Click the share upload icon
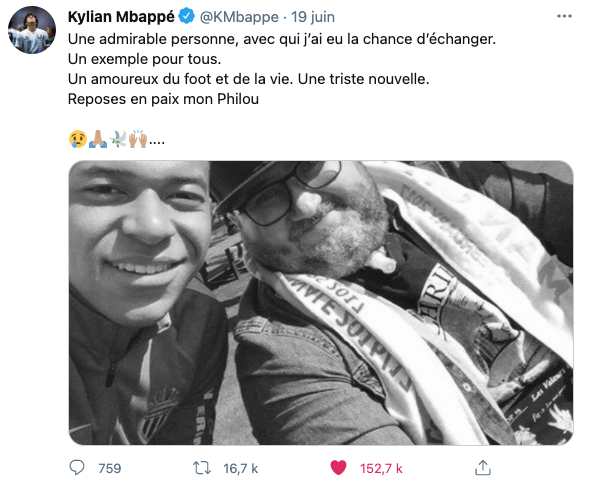The image size is (590, 488). pyautogui.click(x=483, y=468)
